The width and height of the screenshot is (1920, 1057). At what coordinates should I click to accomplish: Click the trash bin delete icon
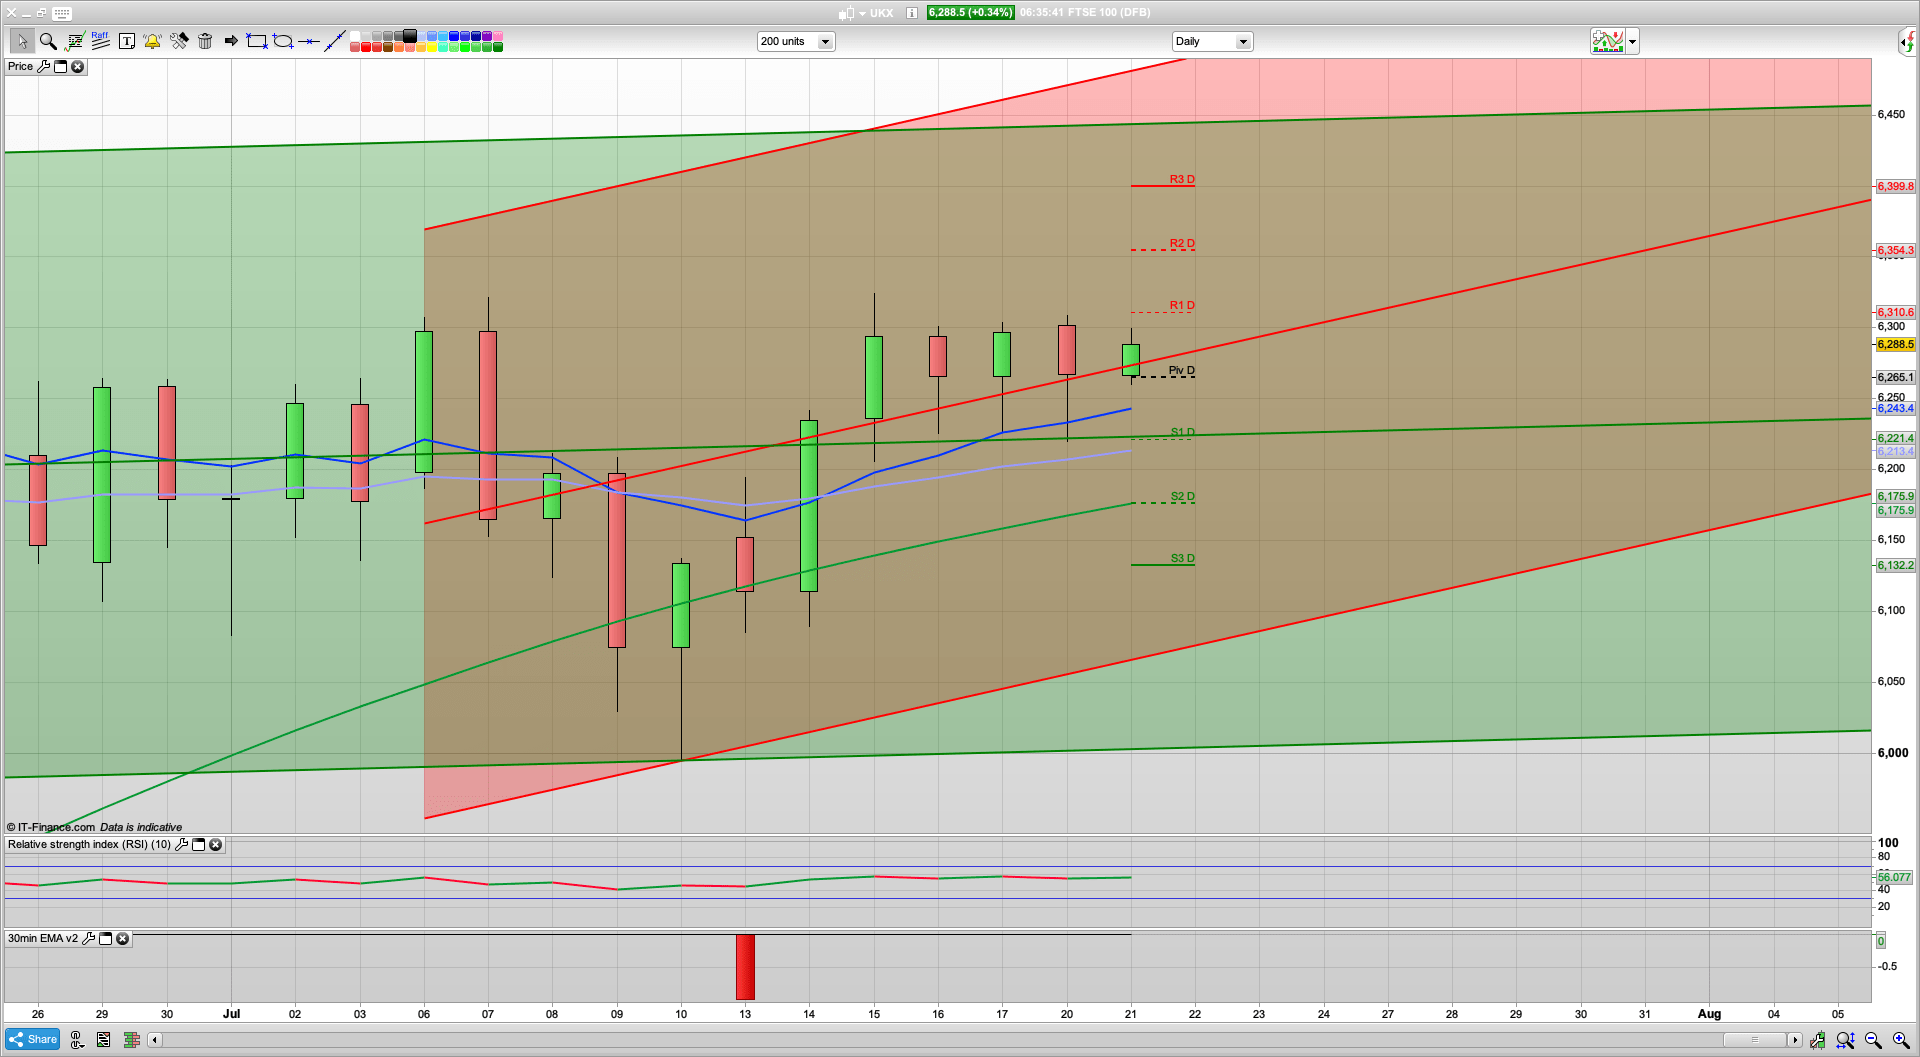(205, 41)
